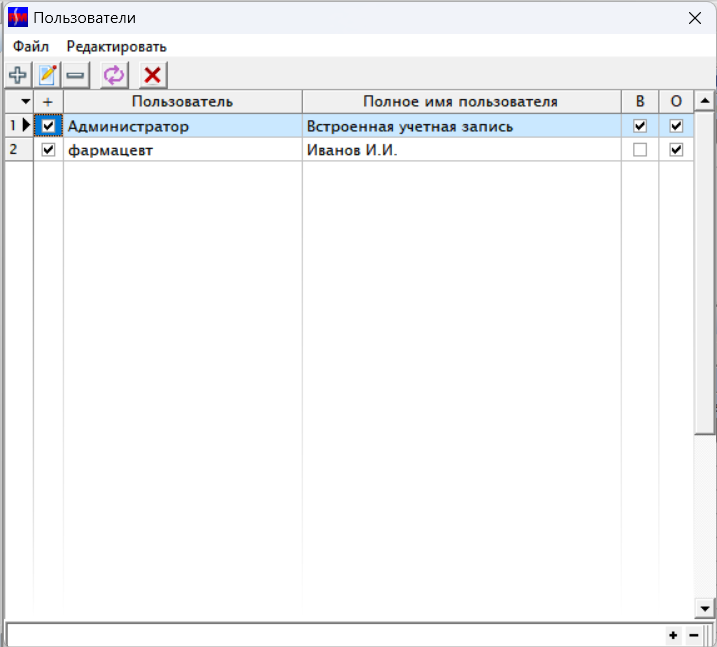Click the scrollbar down arrow
The height and width of the screenshot is (647, 717).
coord(705,609)
